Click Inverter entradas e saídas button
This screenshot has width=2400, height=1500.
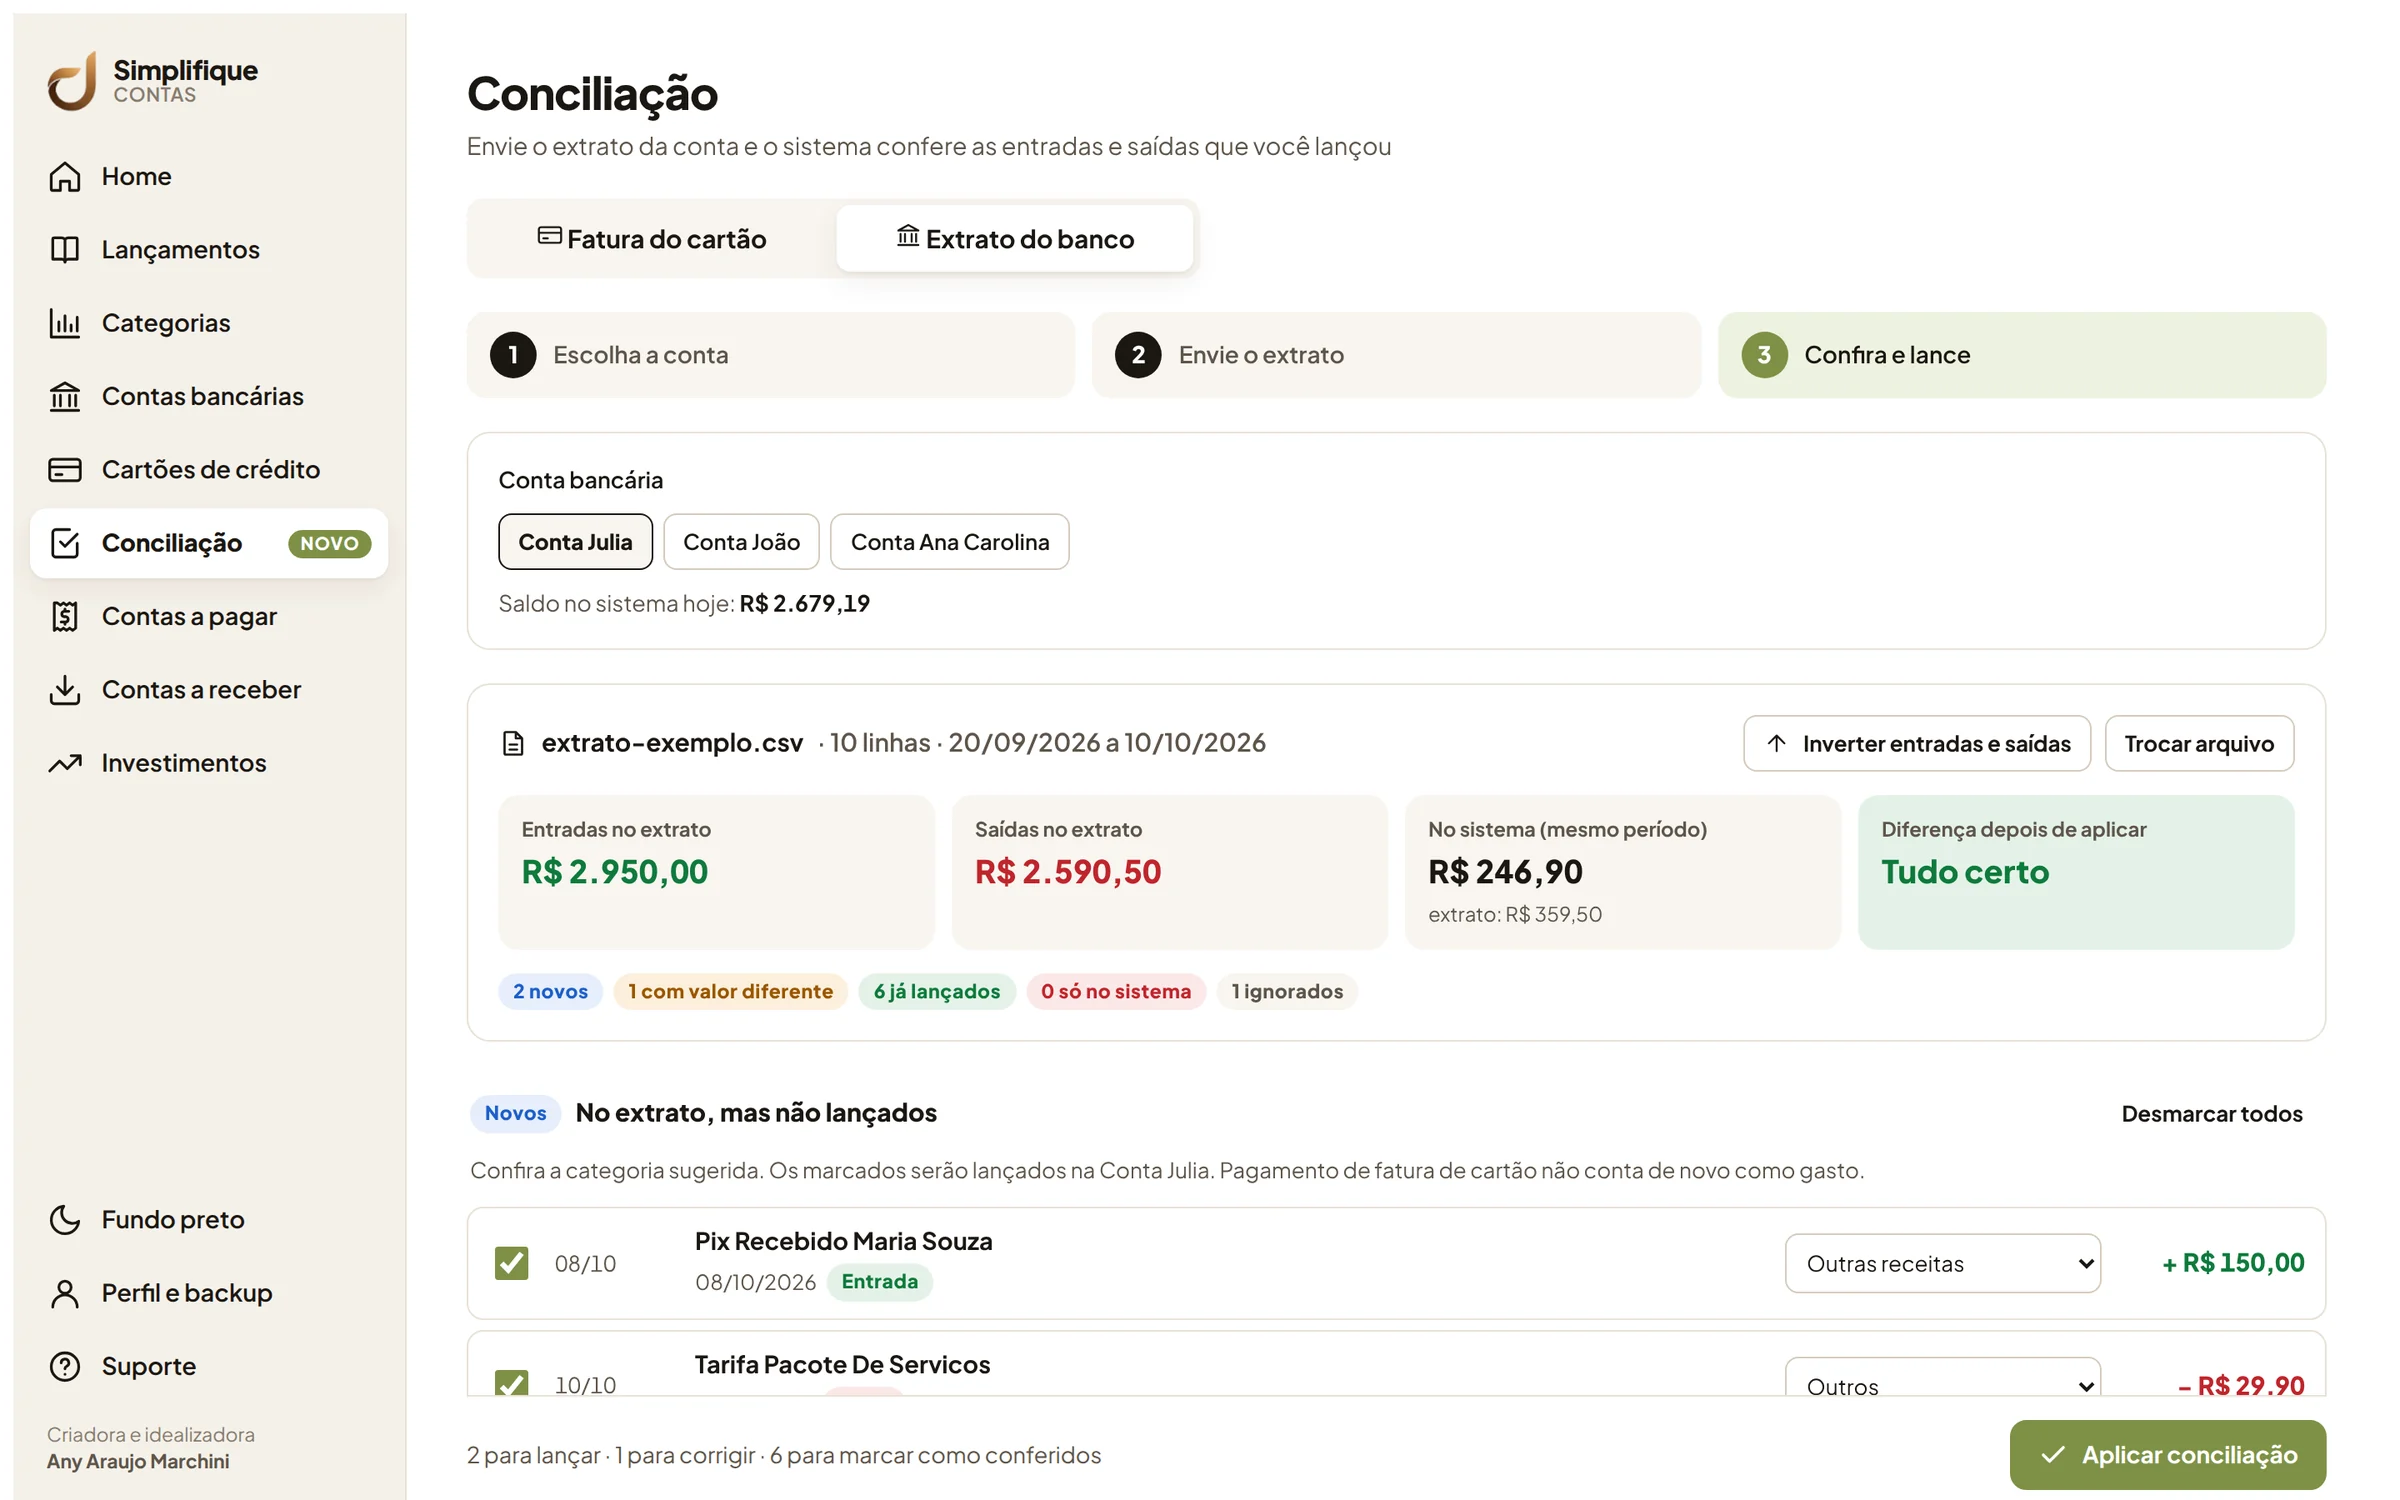tap(1917, 743)
